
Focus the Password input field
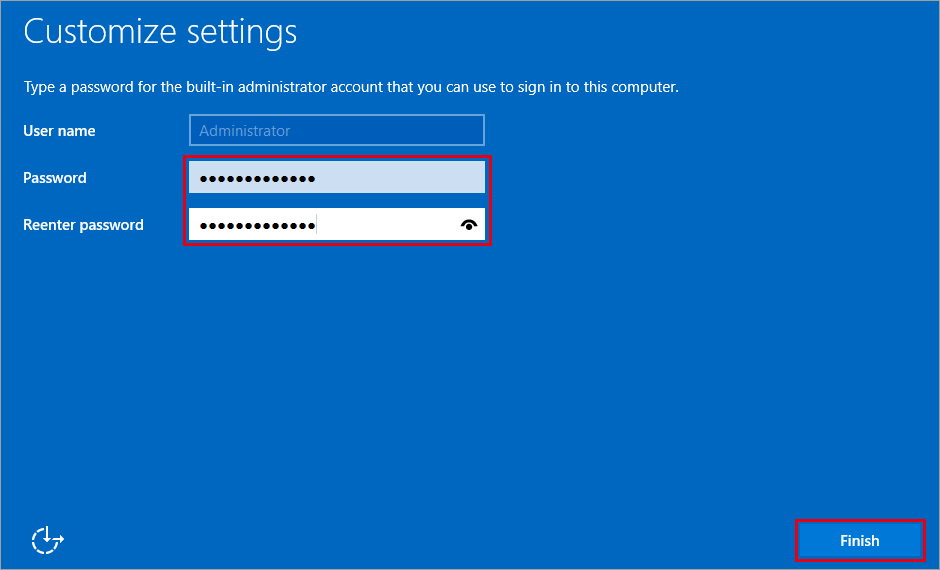(337, 178)
